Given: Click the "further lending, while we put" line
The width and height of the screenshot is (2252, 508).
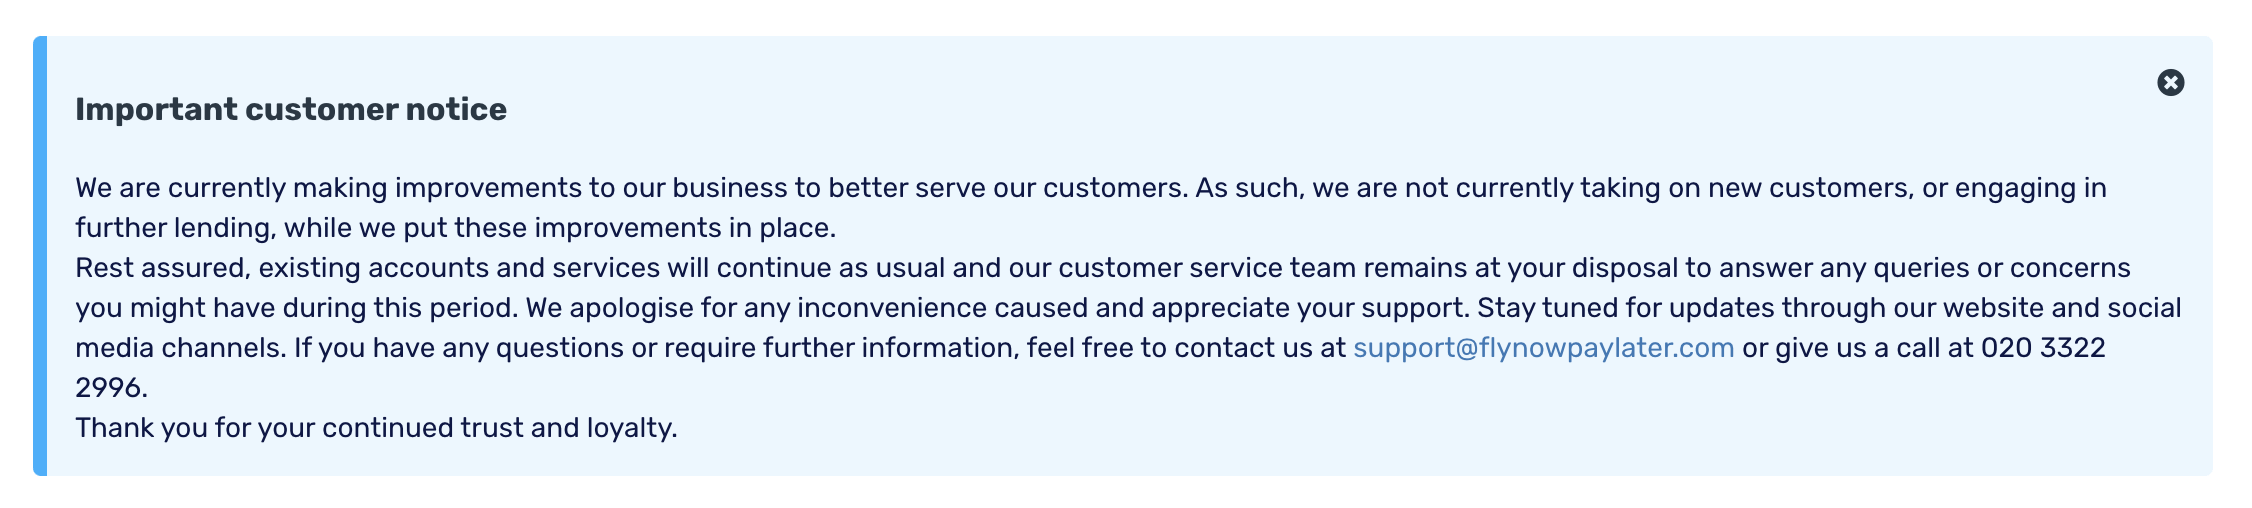Looking at the screenshot, I should click(x=455, y=228).
